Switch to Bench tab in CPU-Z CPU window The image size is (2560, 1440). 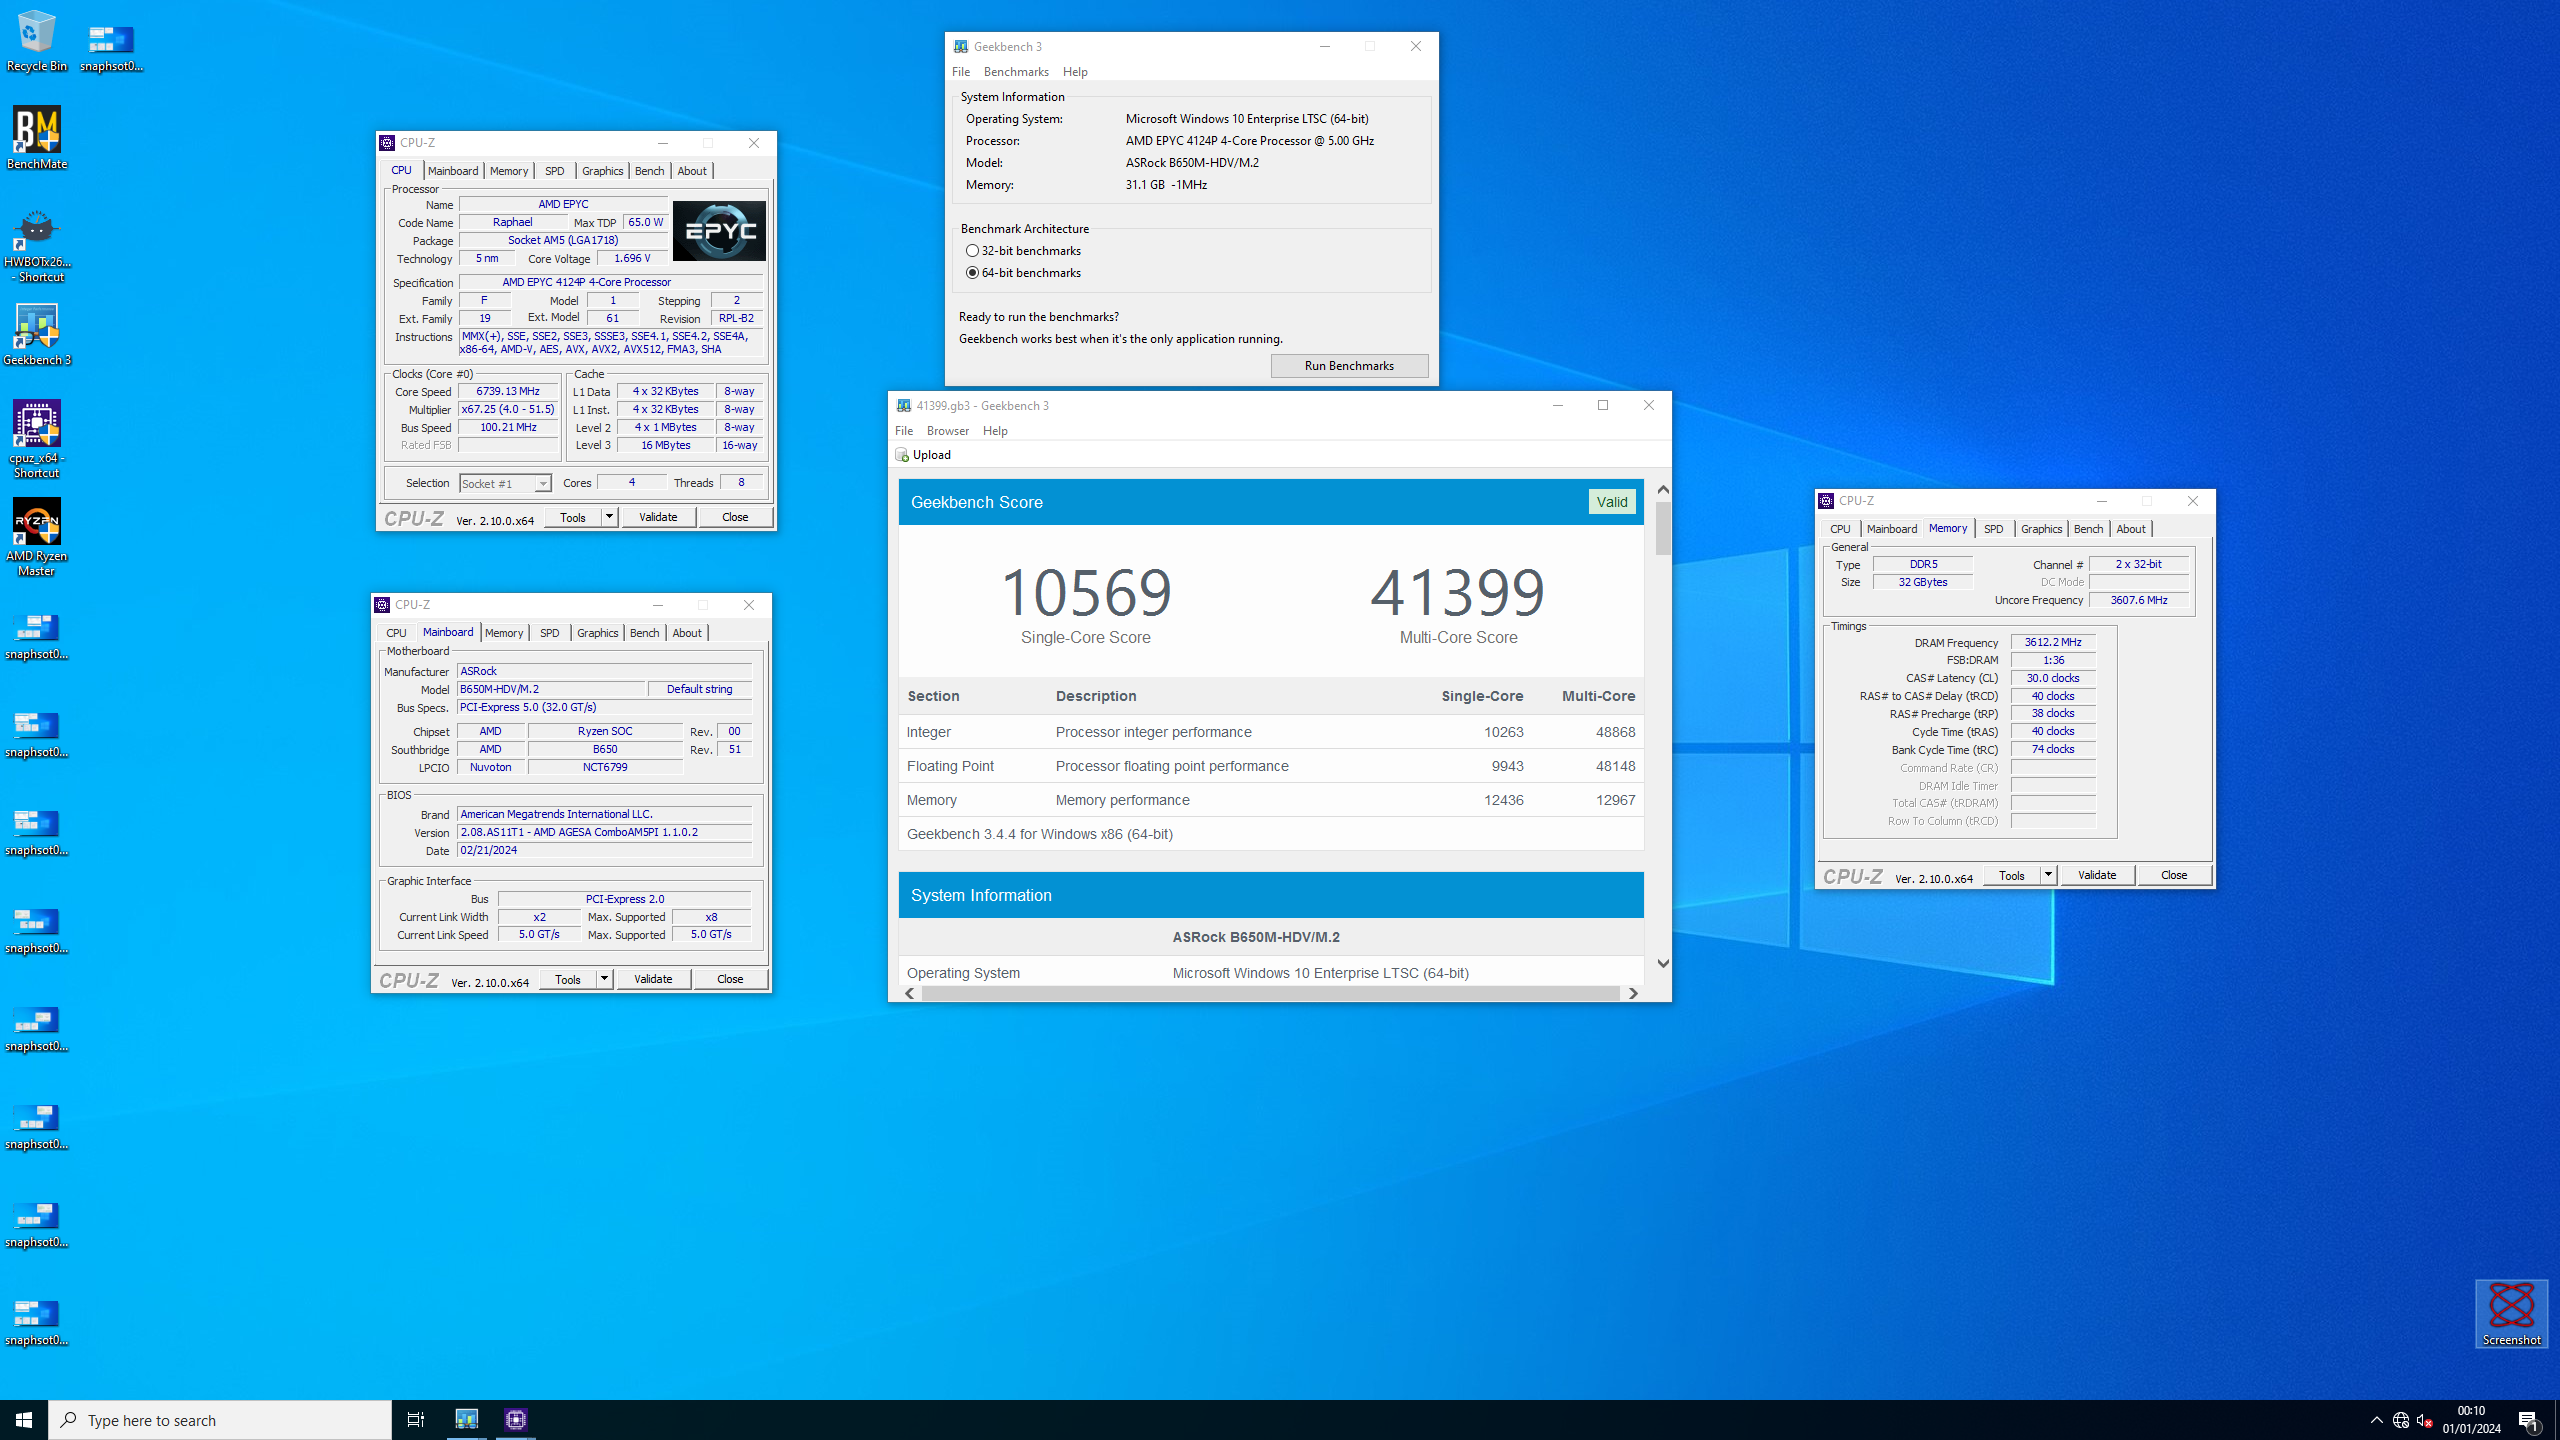tap(649, 171)
